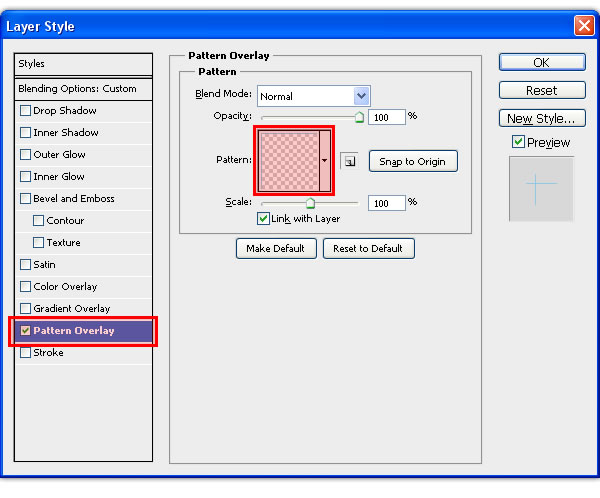Click Make Default button
Screen dimensions: 600x498
(x=276, y=248)
